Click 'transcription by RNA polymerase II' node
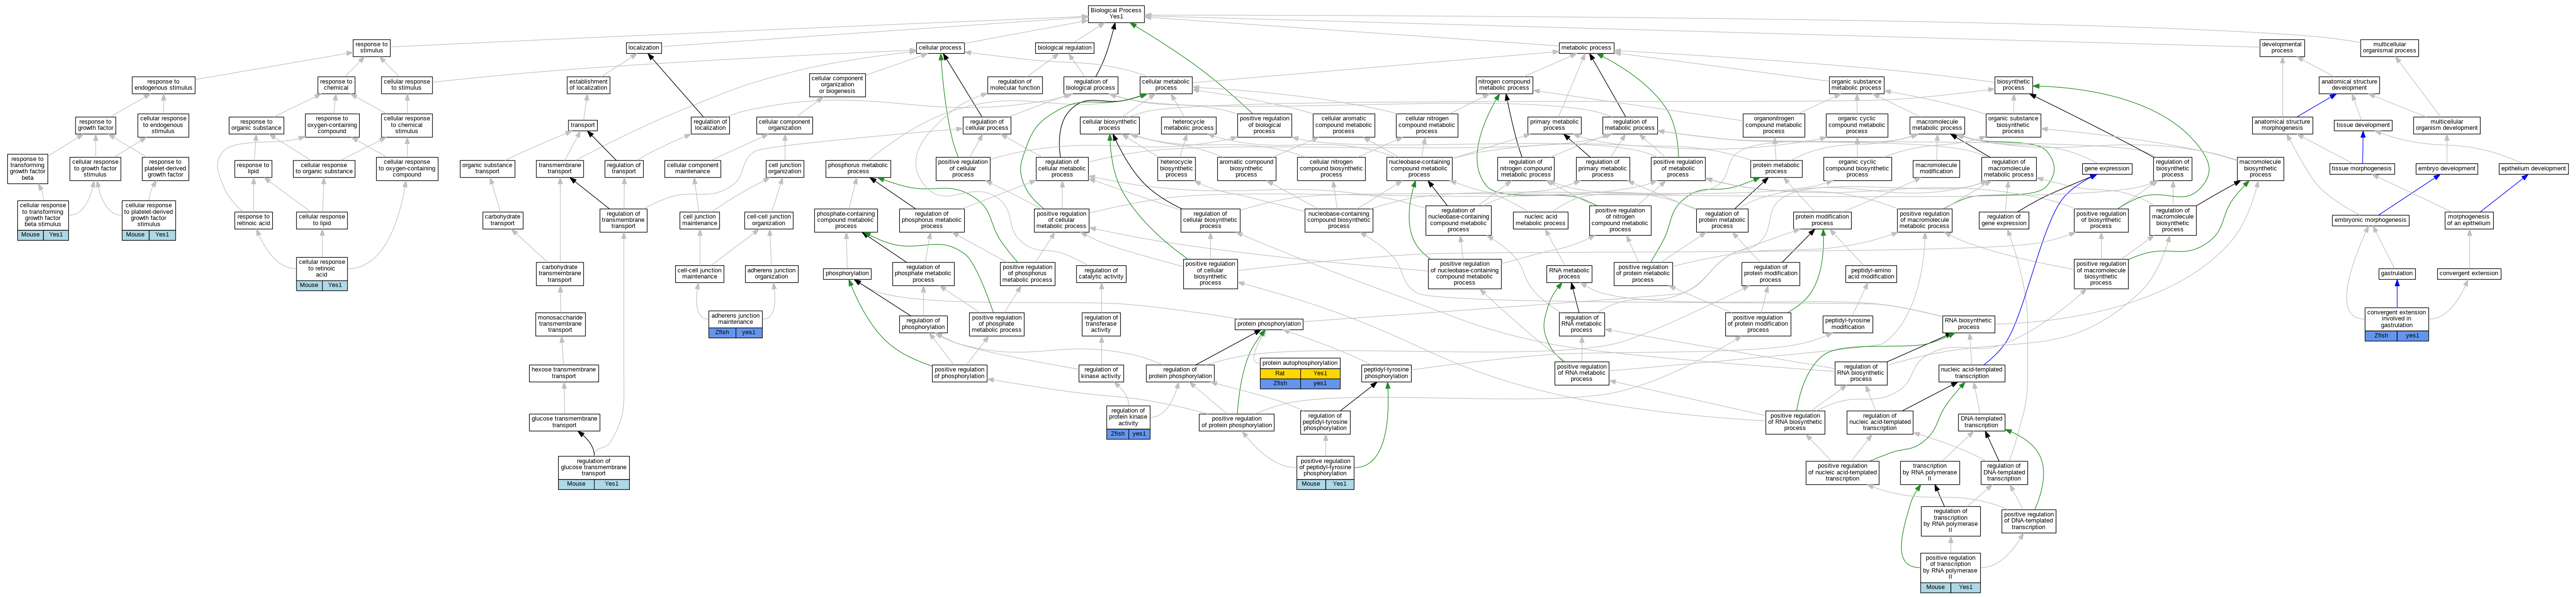2576x598 pixels. [1929, 472]
